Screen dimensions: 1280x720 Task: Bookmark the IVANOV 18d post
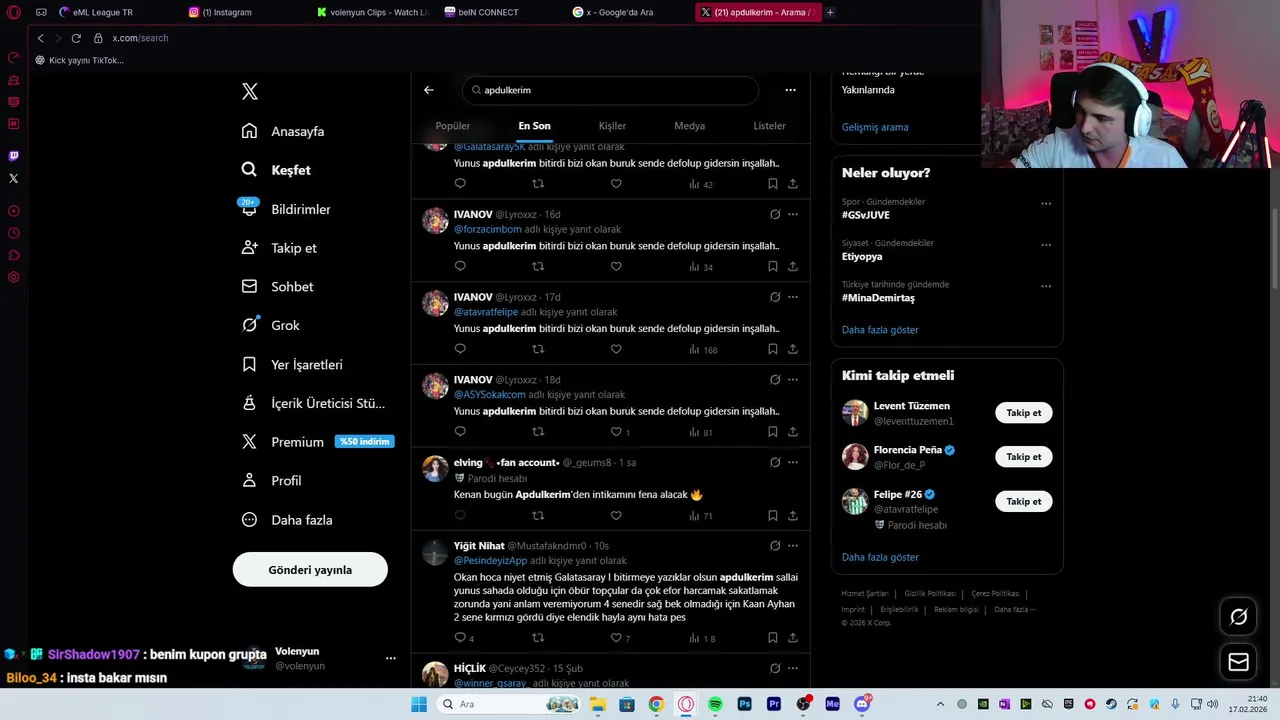[773, 432]
